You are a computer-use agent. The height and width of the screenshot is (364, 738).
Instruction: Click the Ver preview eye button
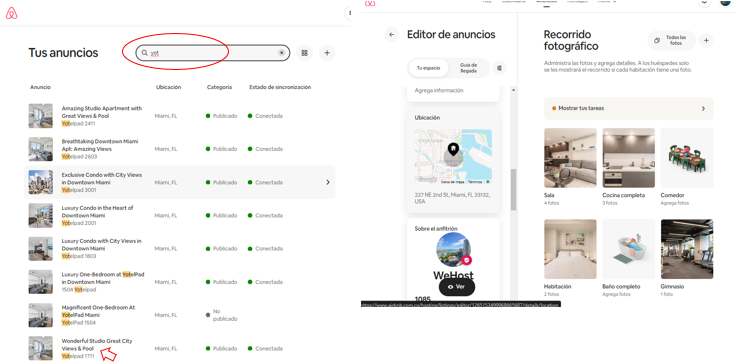457,287
